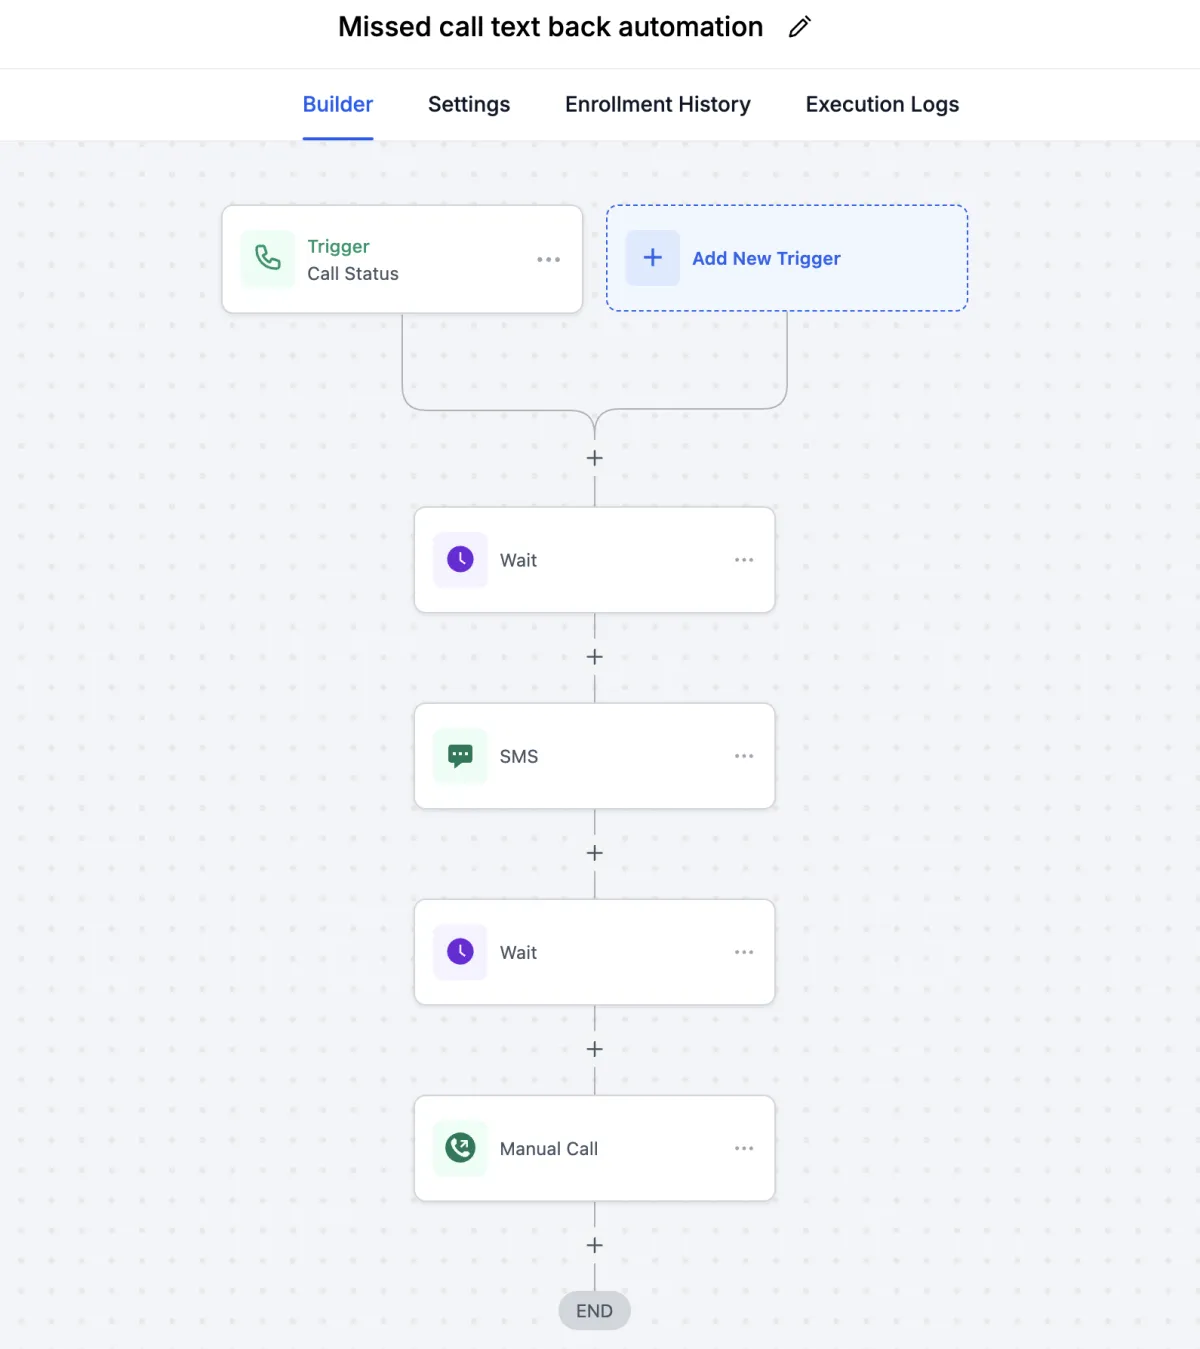
Task: Insert a step above Manual Call
Action: coord(595,1049)
